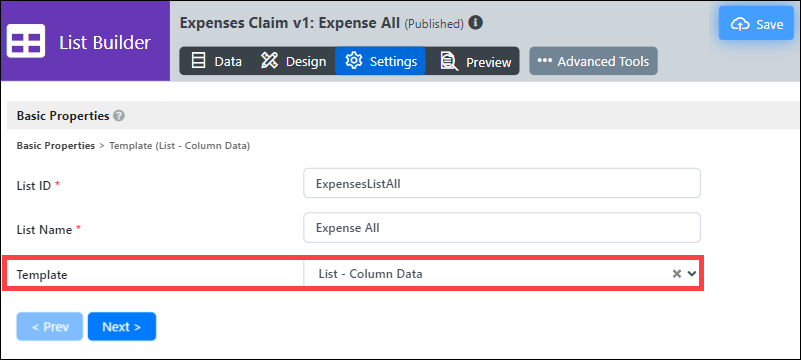Click the Design tab's pencil ruler icon
The image size is (801, 360).
coord(269,61)
